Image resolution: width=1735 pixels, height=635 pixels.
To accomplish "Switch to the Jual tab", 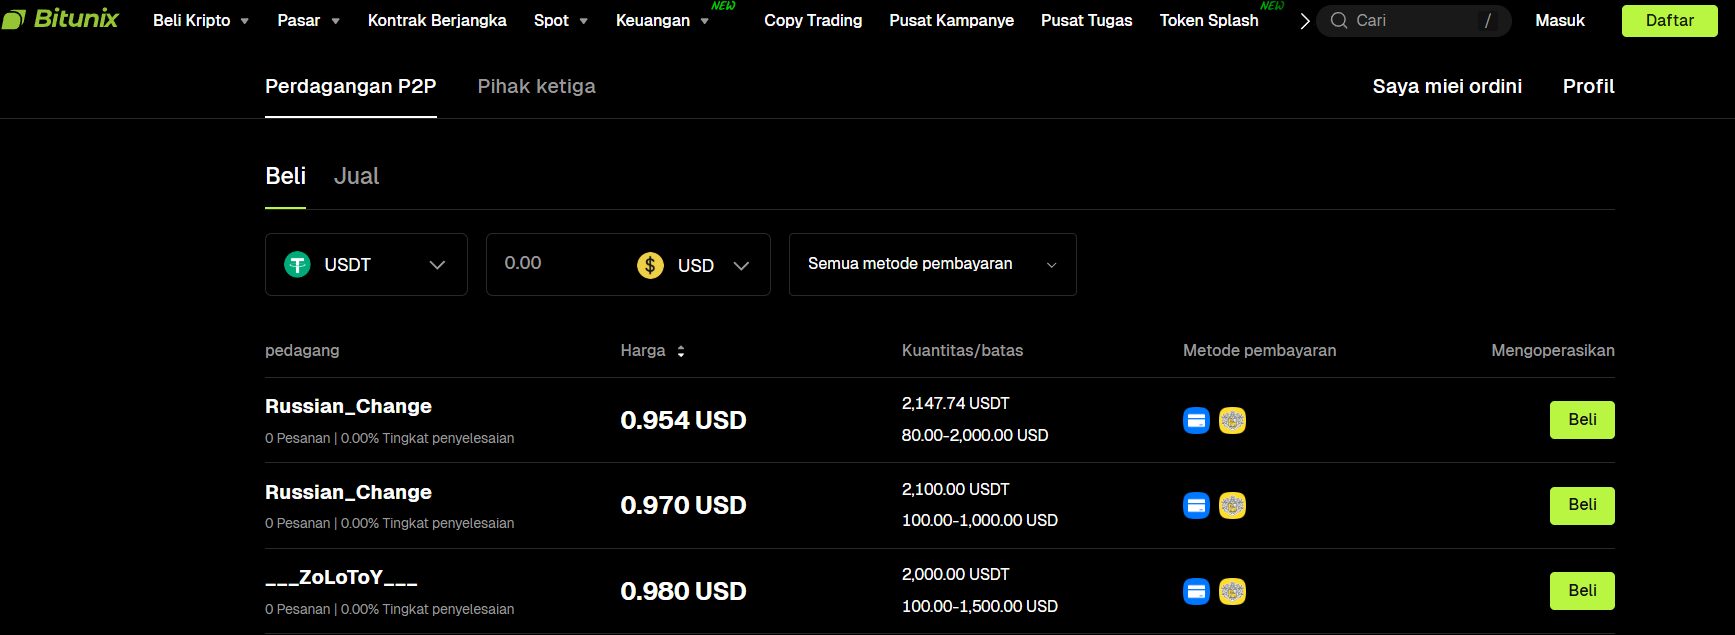I will point(356,176).
